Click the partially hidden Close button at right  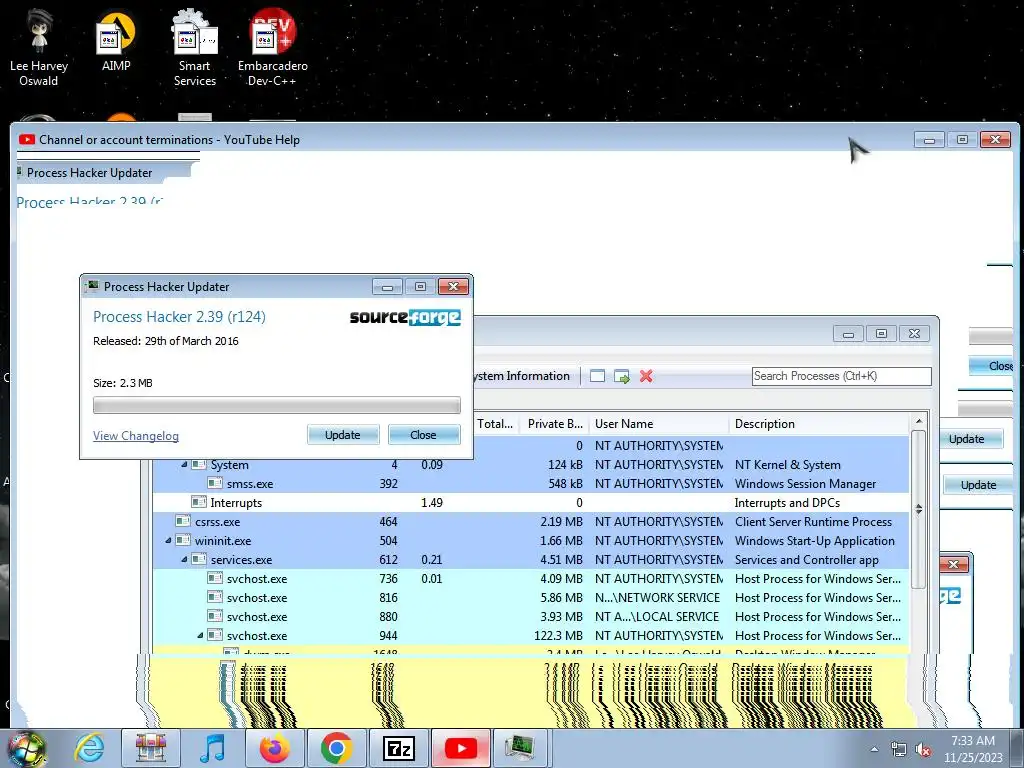[991, 366]
